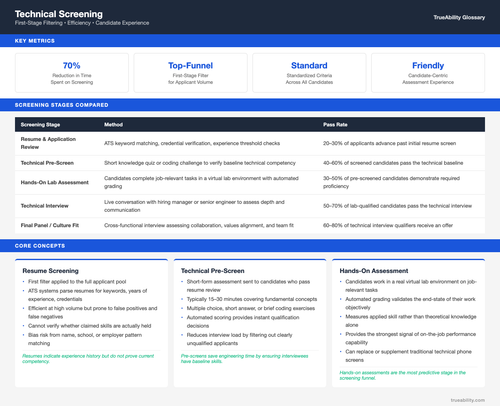Click 'Automated scoring provides instant qualification' bullet
Screen dimensions: 500x406
pos(243,321)
